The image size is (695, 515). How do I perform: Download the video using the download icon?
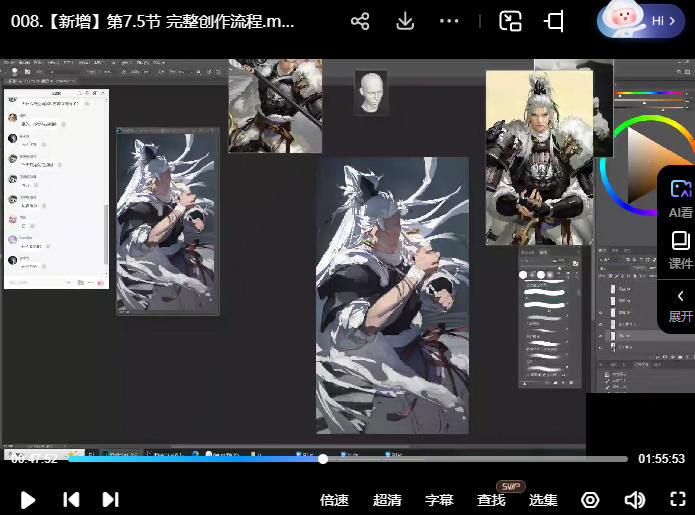[x=405, y=21]
